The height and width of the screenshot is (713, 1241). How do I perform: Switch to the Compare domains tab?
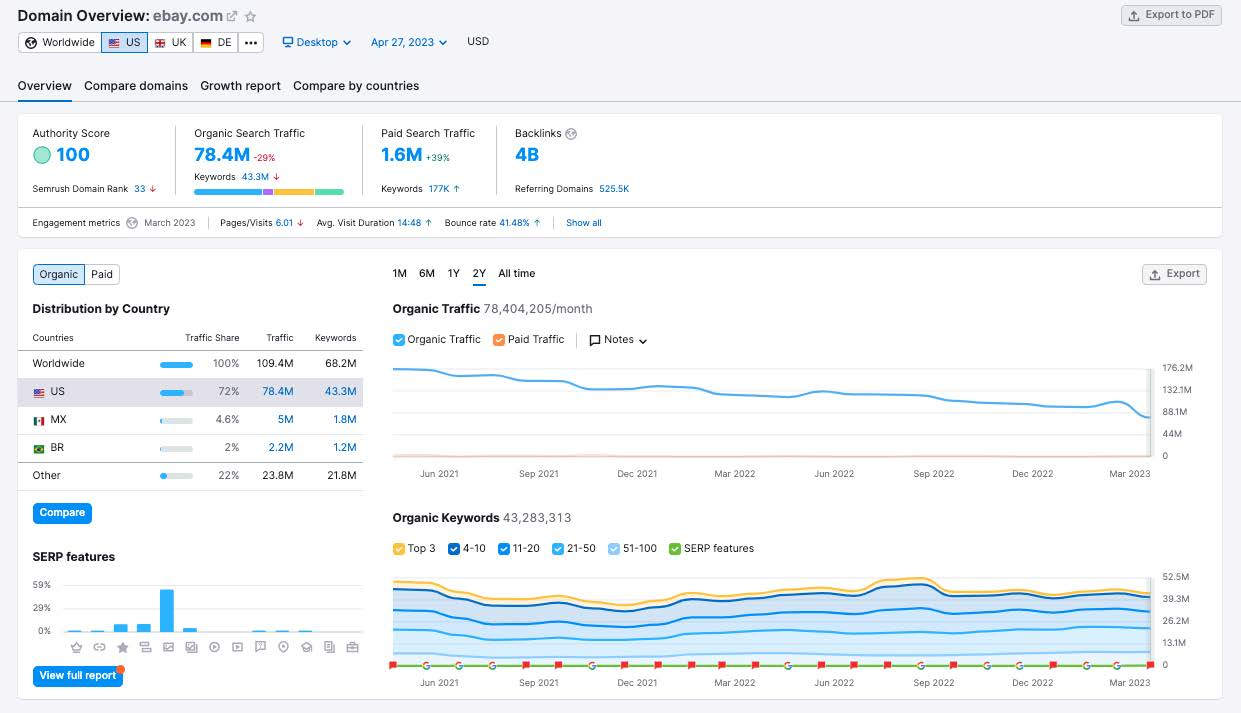(x=136, y=86)
